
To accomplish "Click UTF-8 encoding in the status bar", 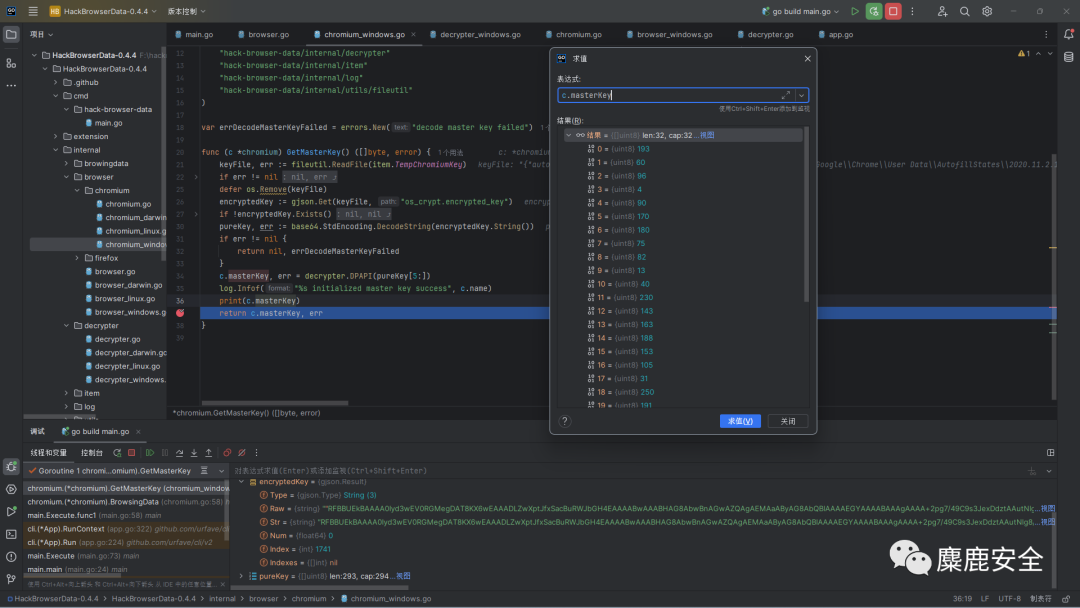I will (1009, 598).
